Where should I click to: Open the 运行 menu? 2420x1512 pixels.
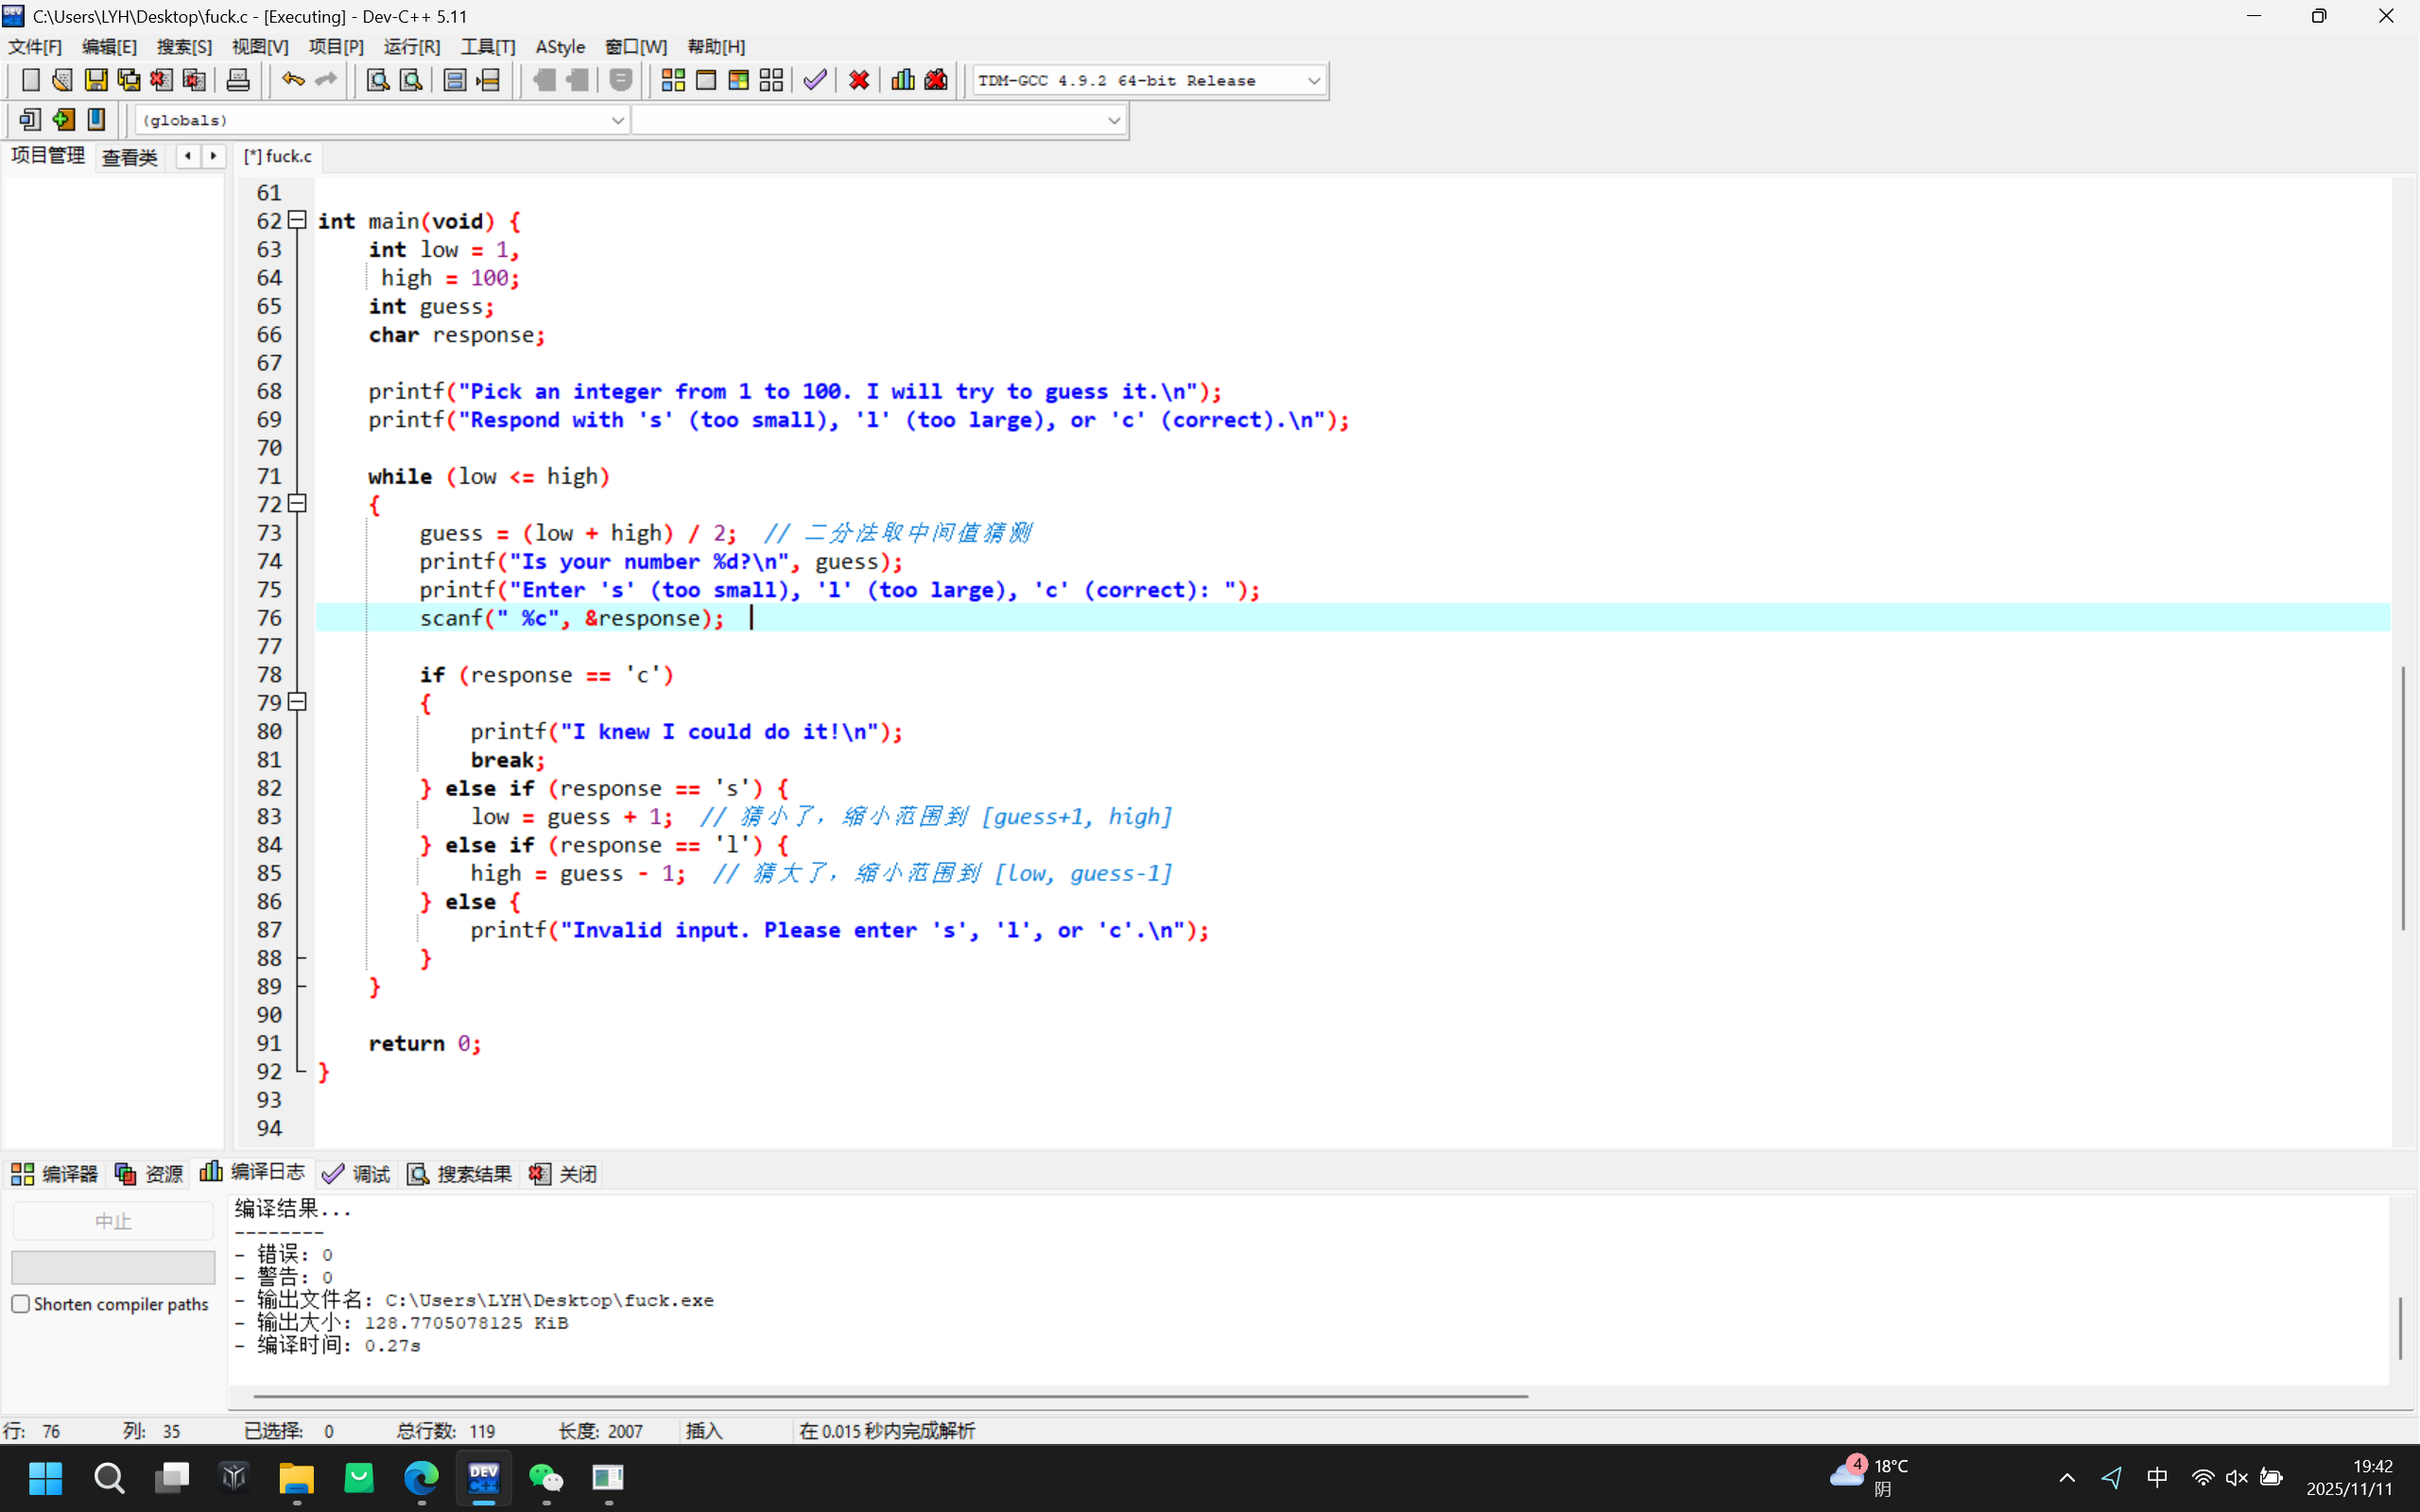pyautogui.click(x=412, y=46)
